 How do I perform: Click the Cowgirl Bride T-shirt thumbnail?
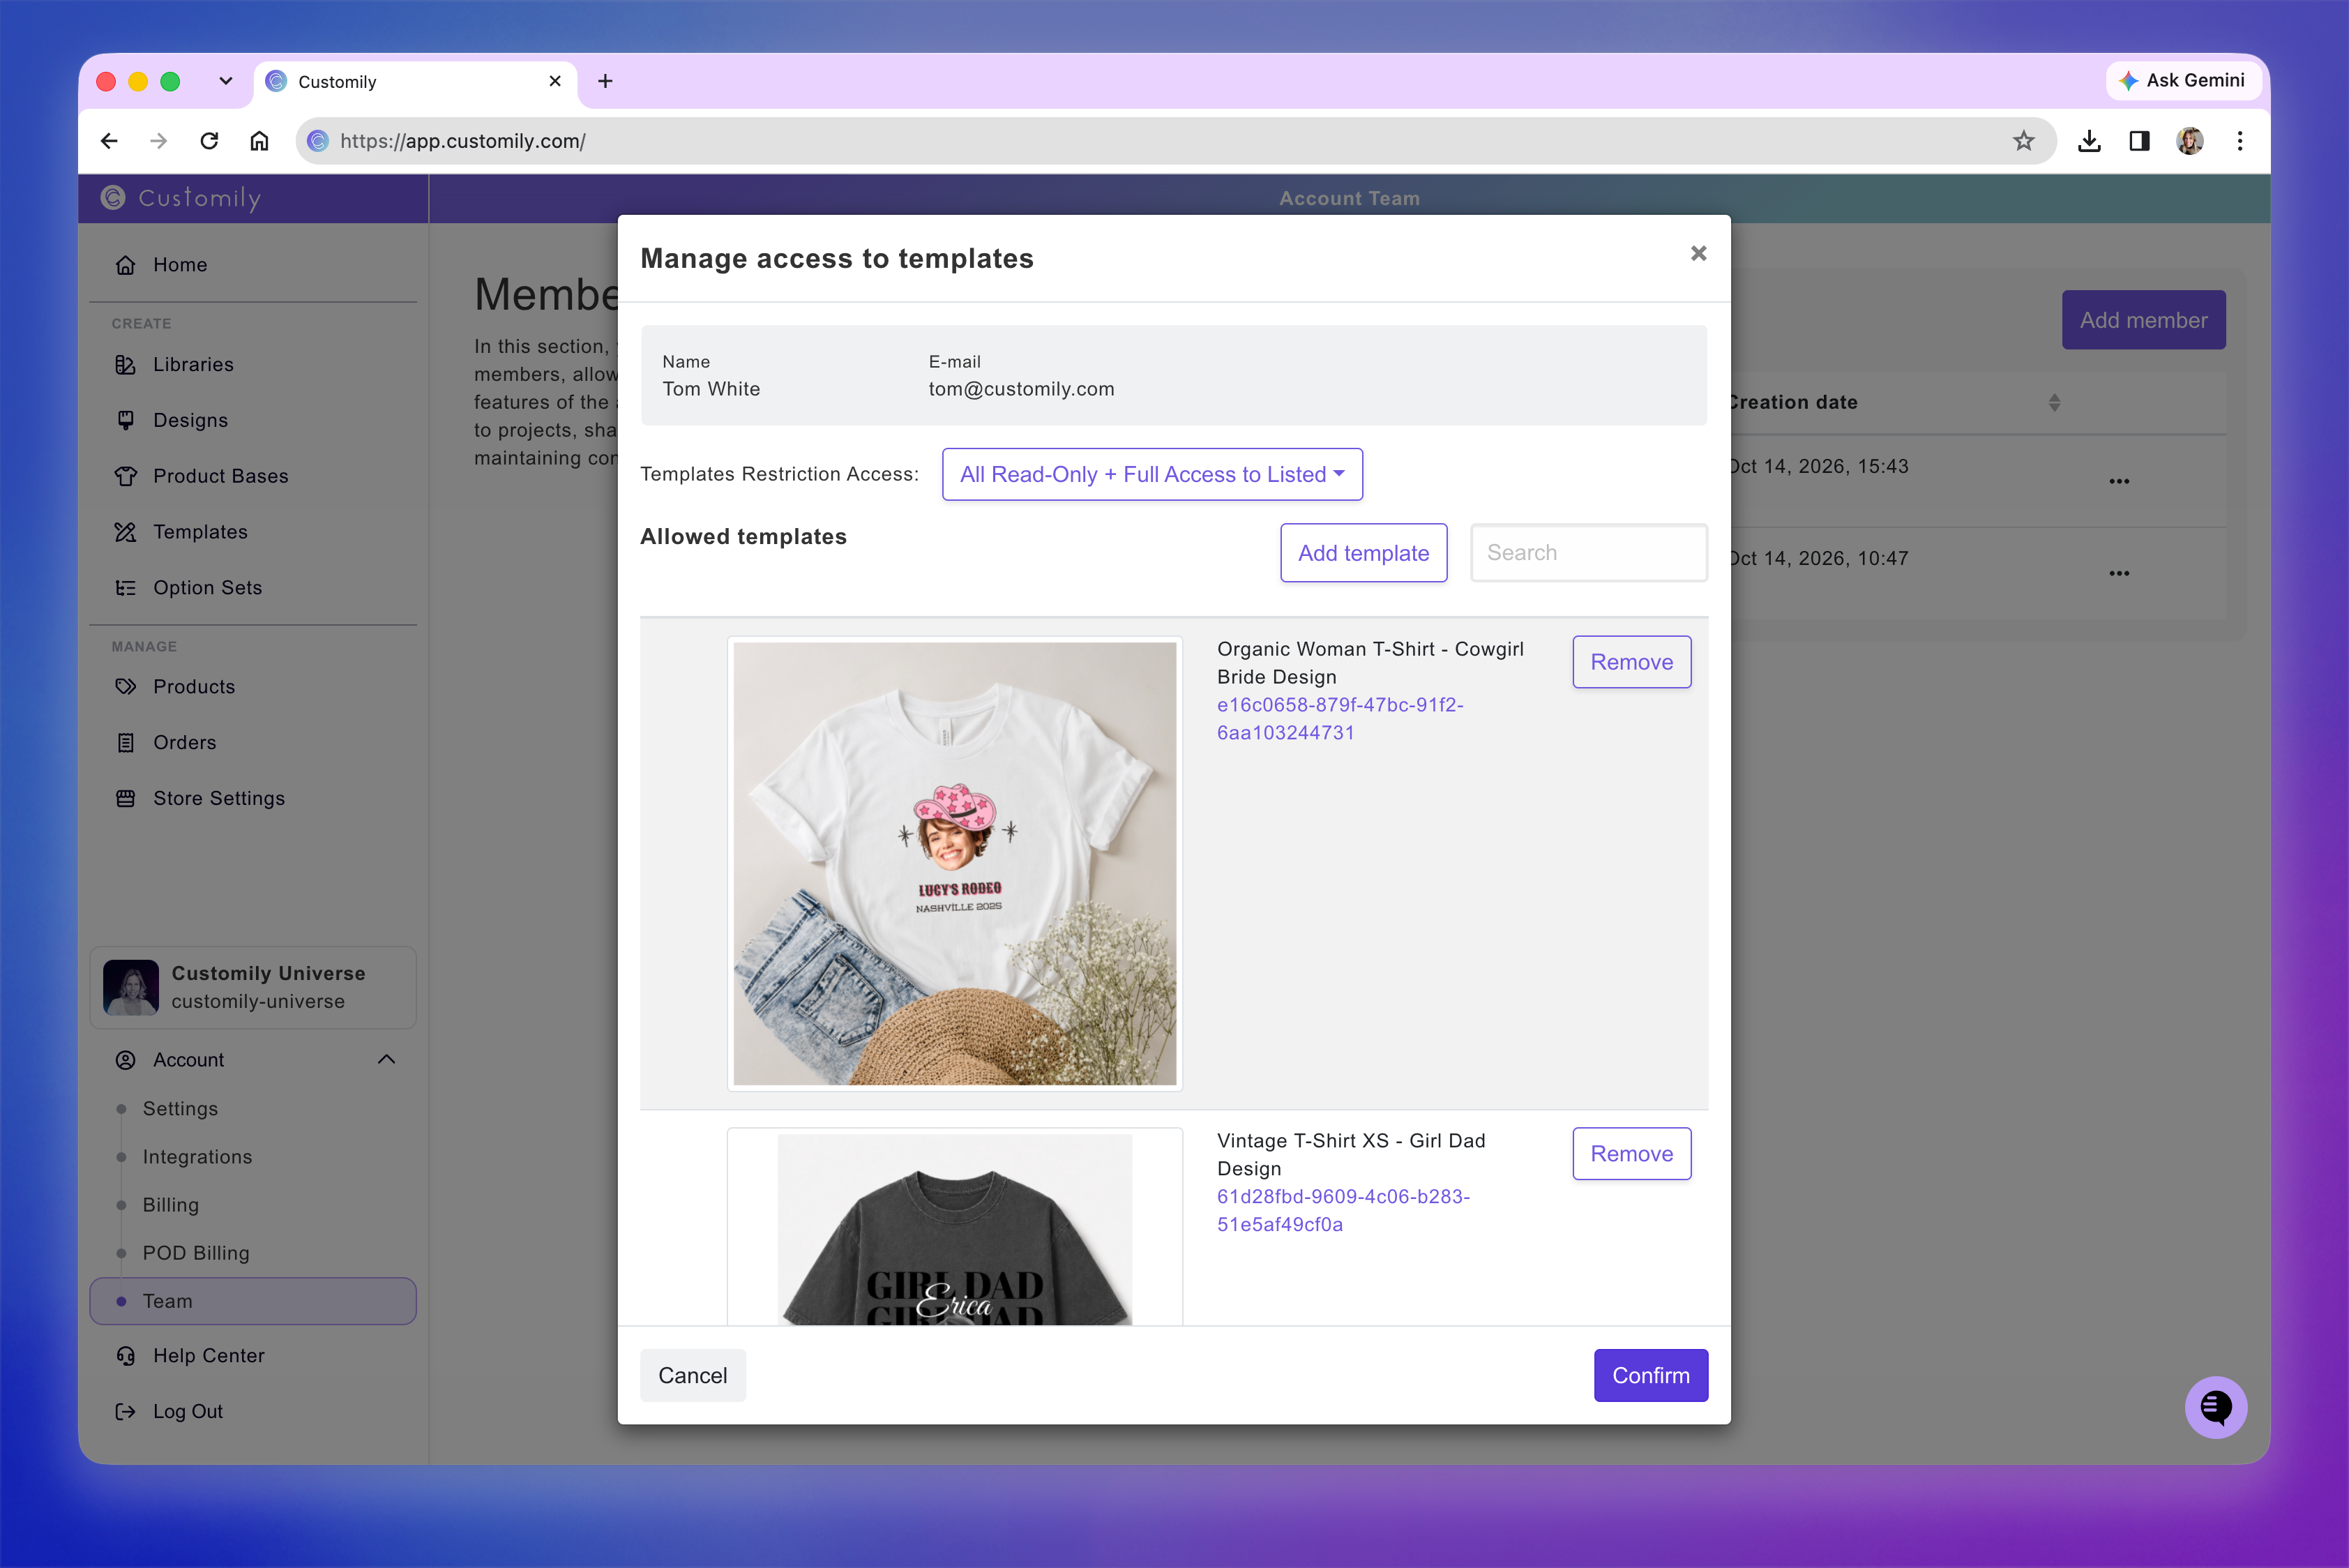955,864
